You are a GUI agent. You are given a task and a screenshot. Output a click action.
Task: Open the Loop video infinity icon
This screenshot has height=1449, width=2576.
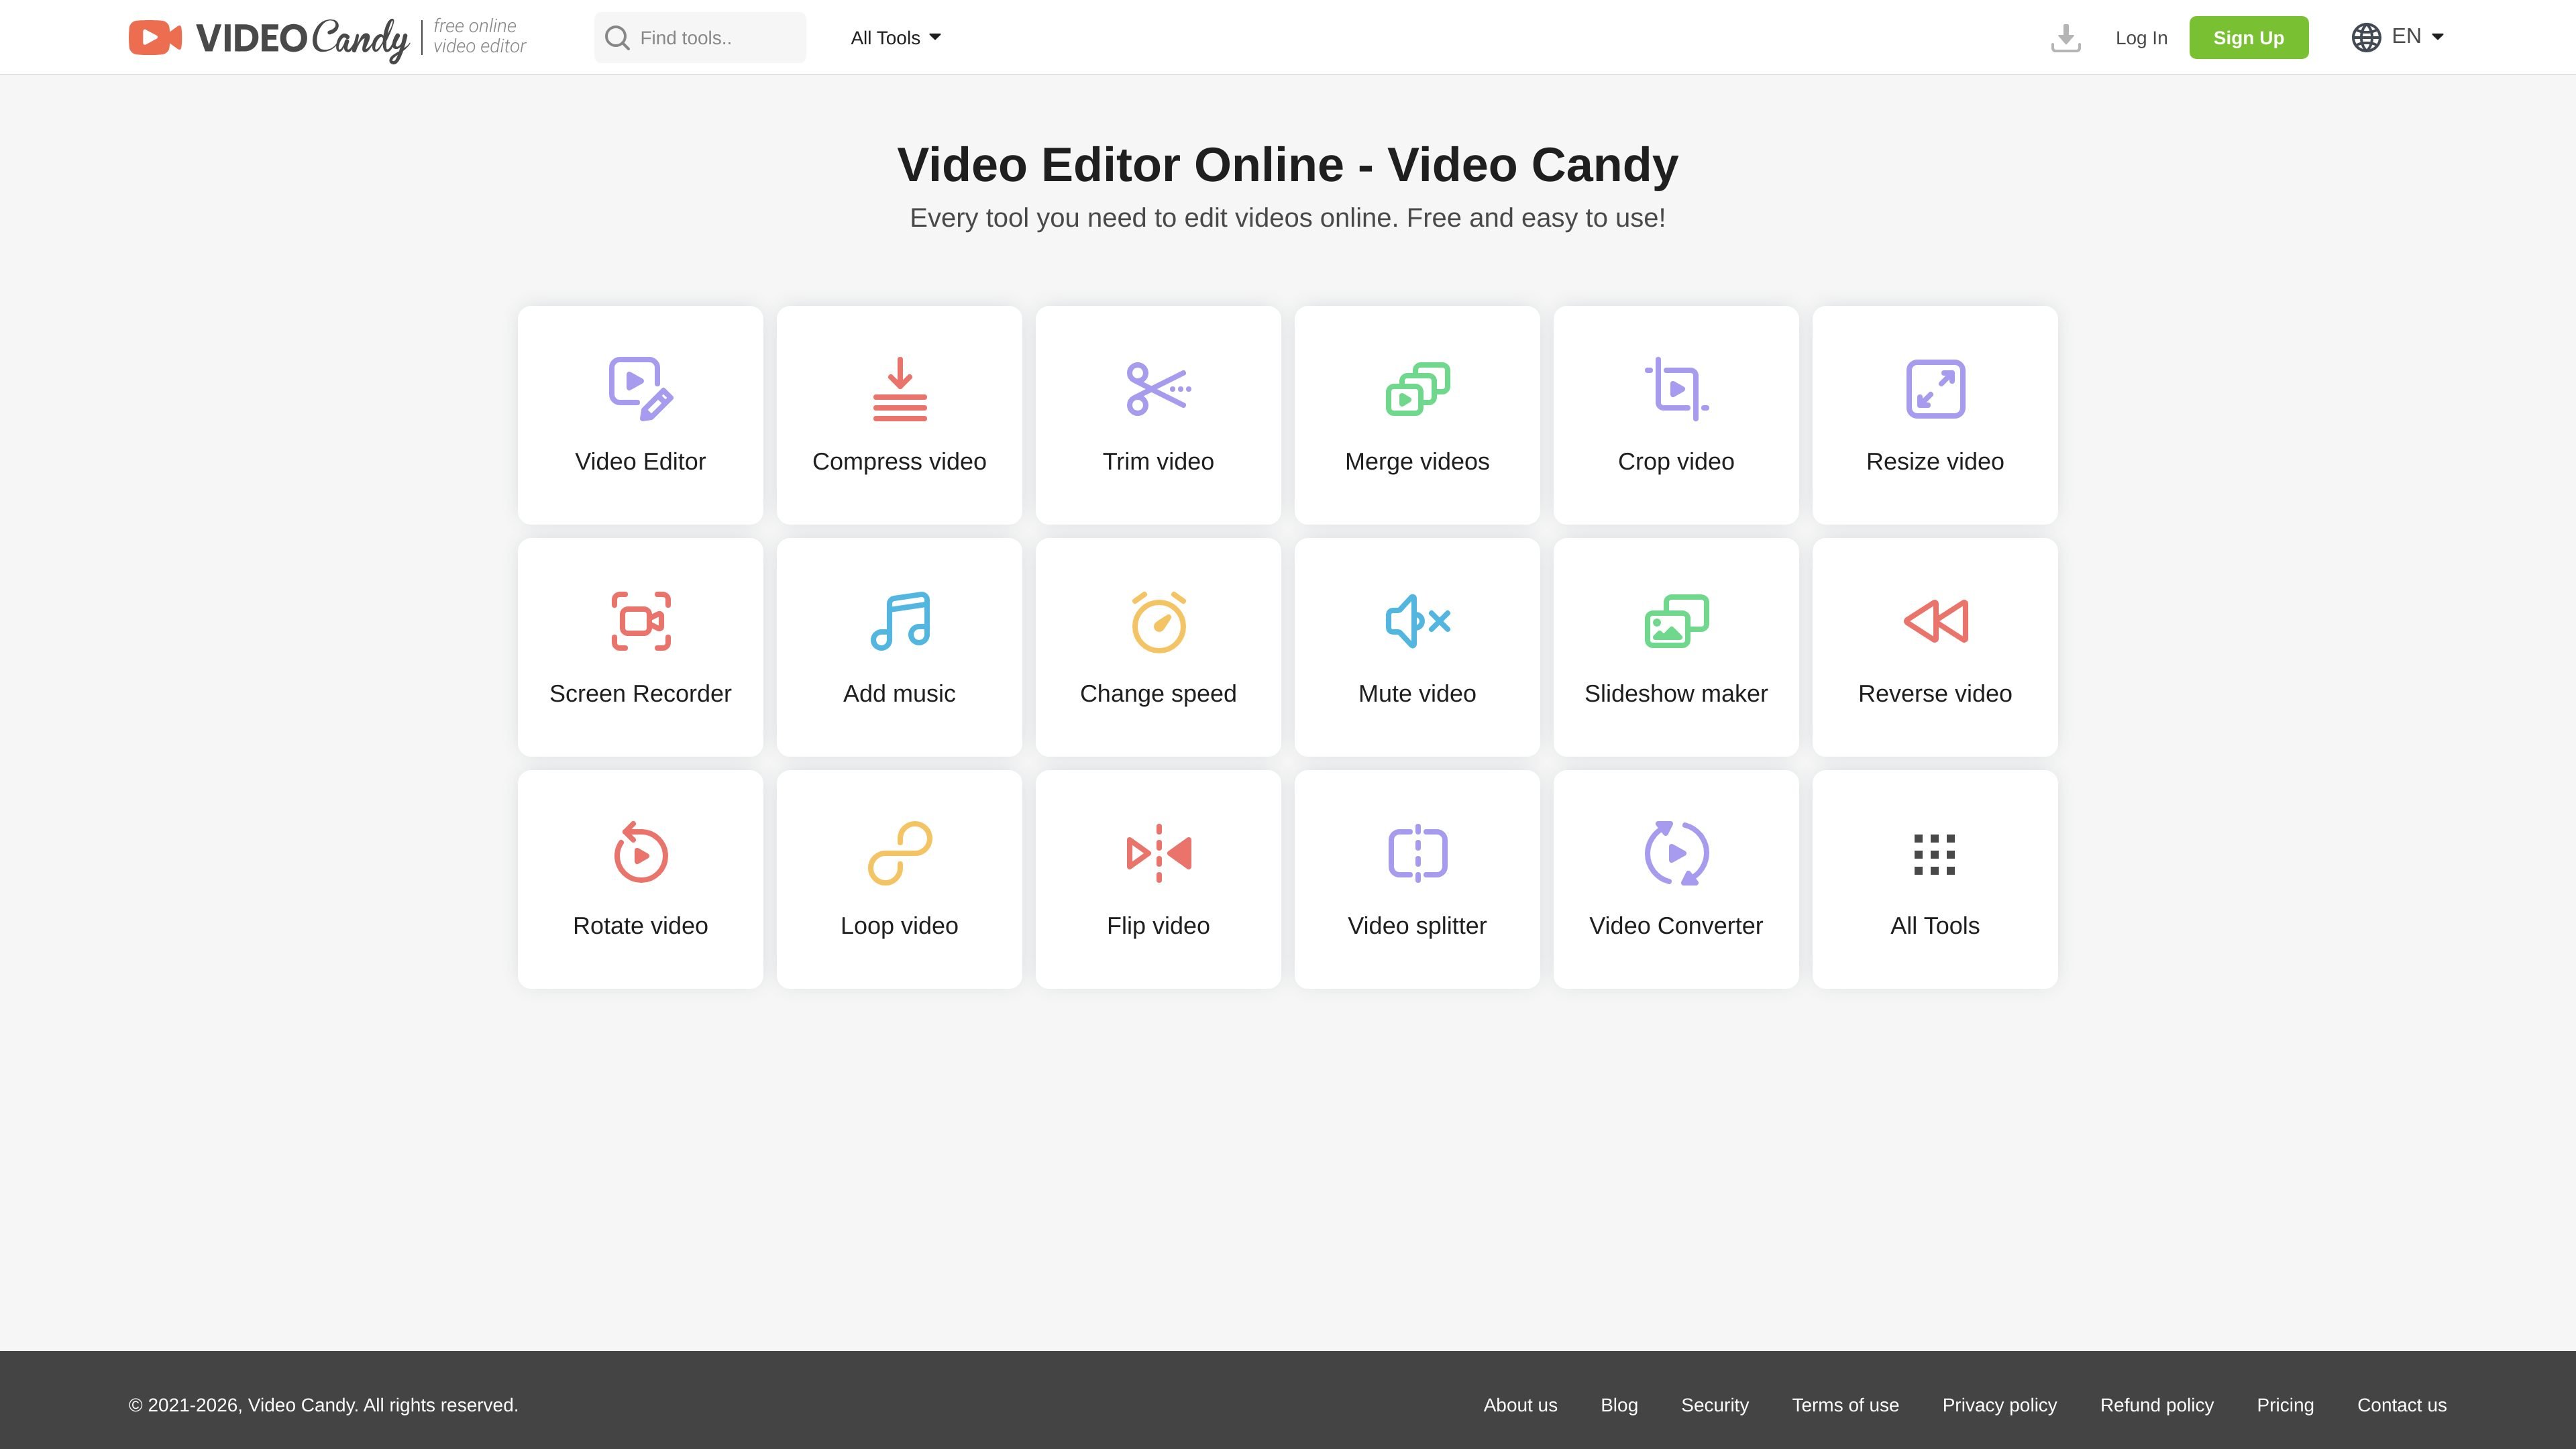[x=900, y=853]
